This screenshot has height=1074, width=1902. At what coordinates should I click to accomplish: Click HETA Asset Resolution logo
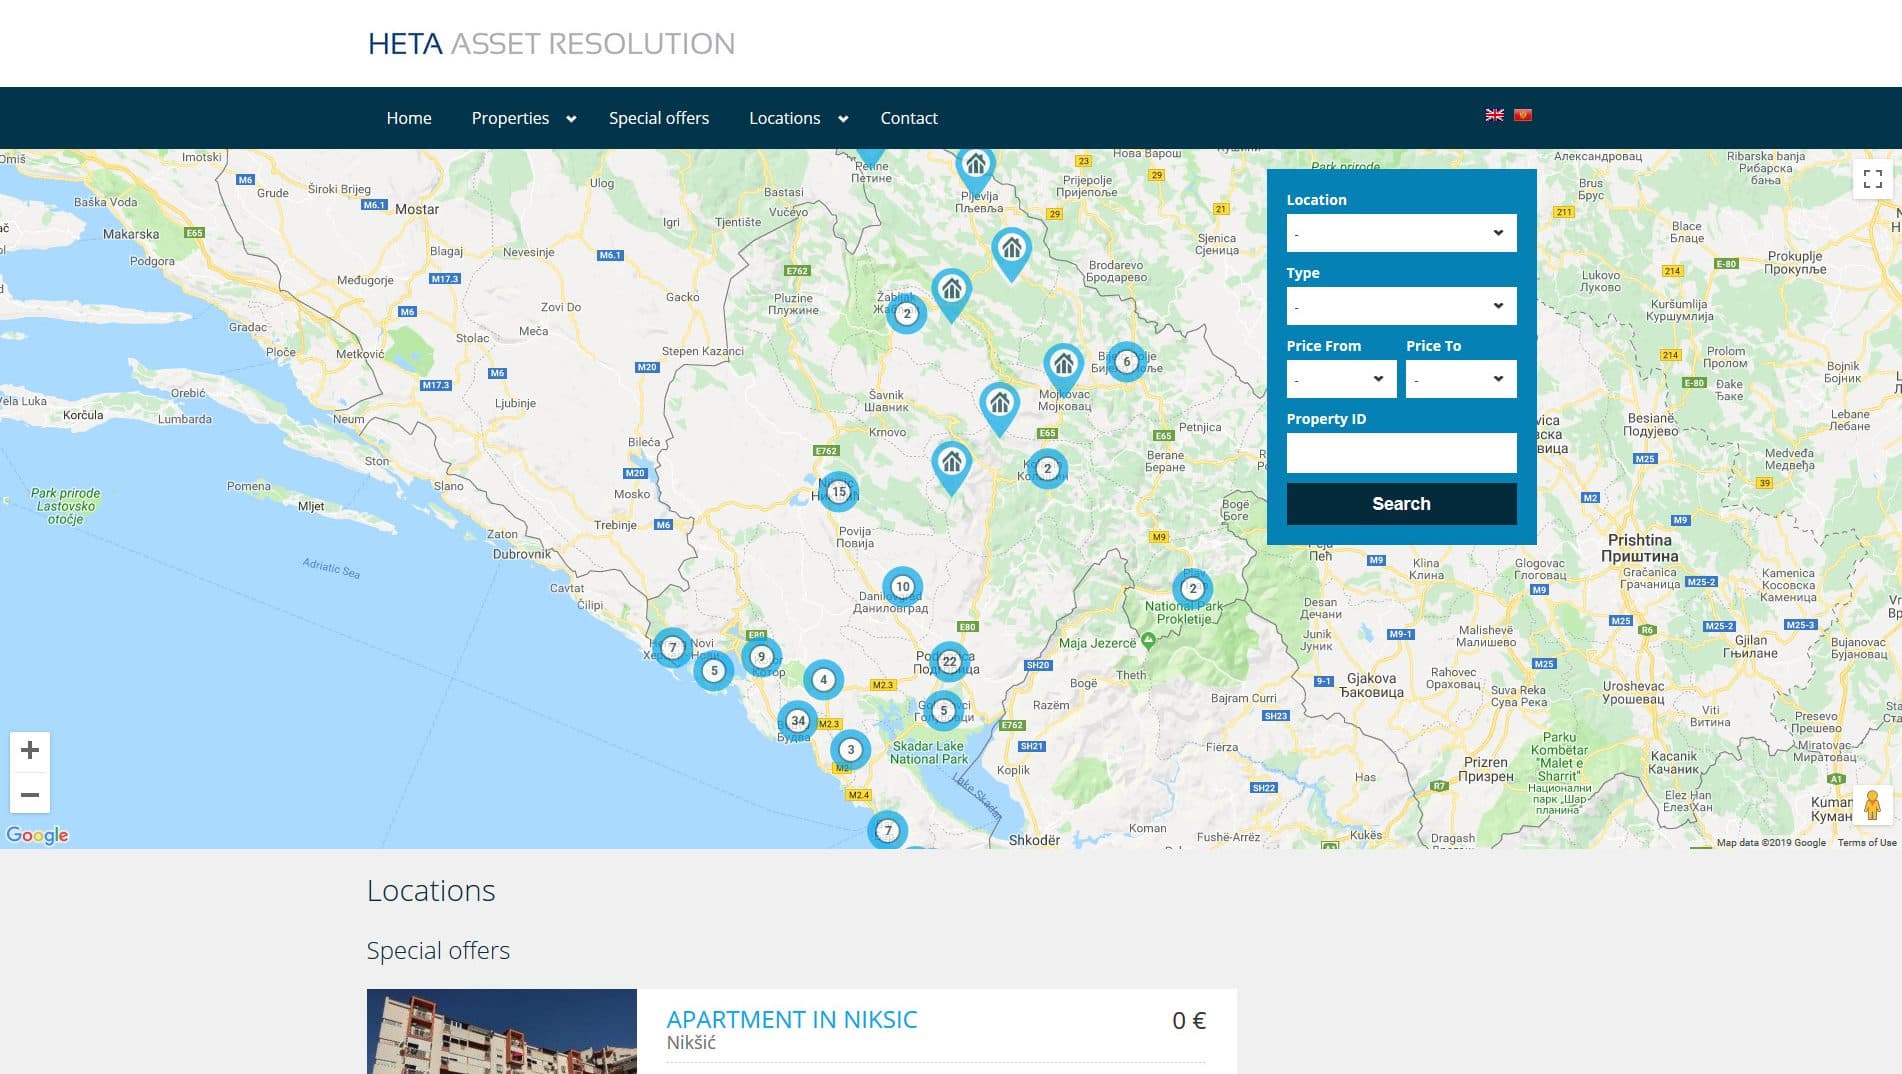point(551,44)
